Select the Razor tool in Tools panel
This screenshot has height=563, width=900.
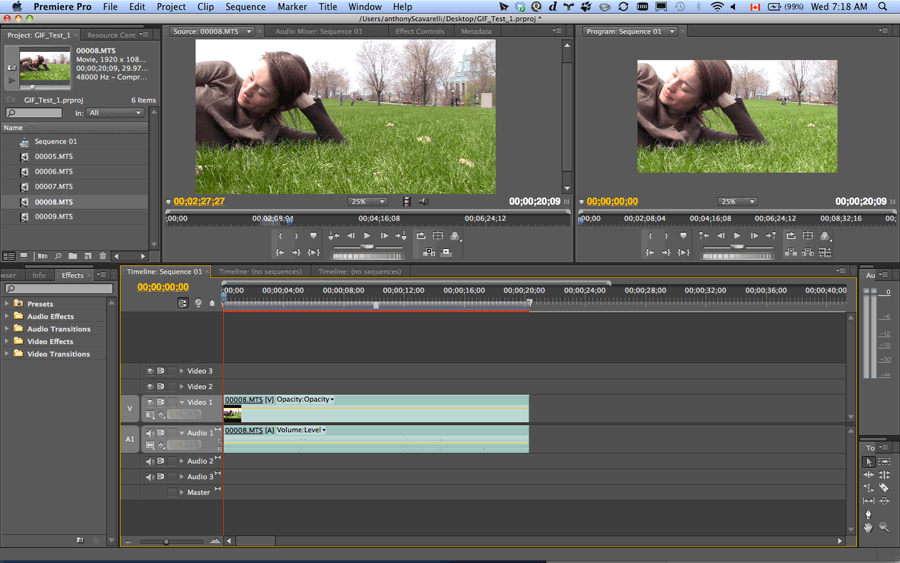point(884,488)
